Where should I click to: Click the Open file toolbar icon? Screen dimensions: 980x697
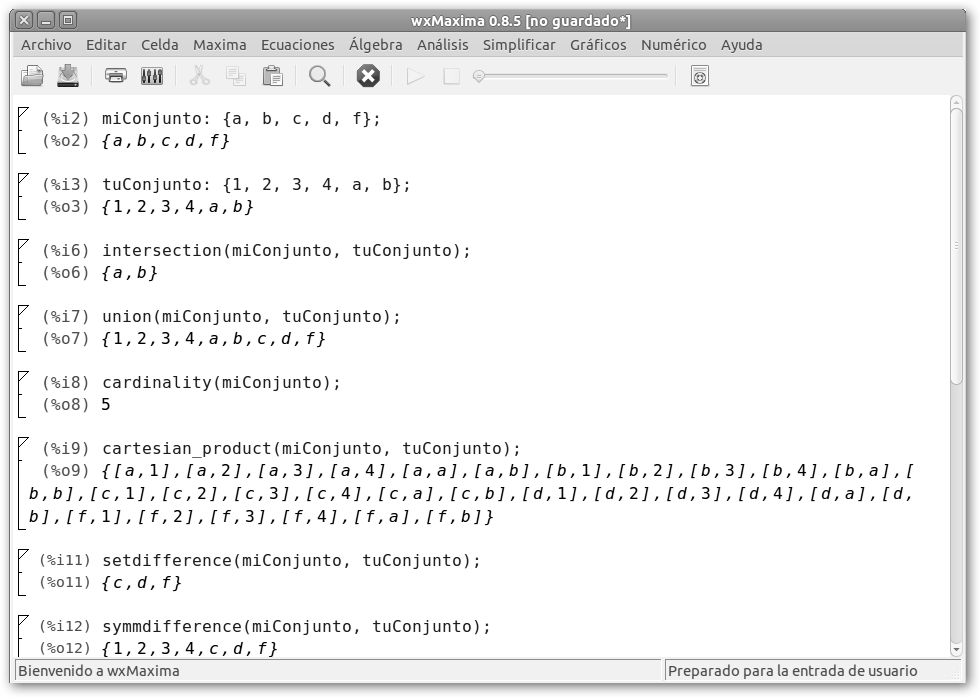33,76
